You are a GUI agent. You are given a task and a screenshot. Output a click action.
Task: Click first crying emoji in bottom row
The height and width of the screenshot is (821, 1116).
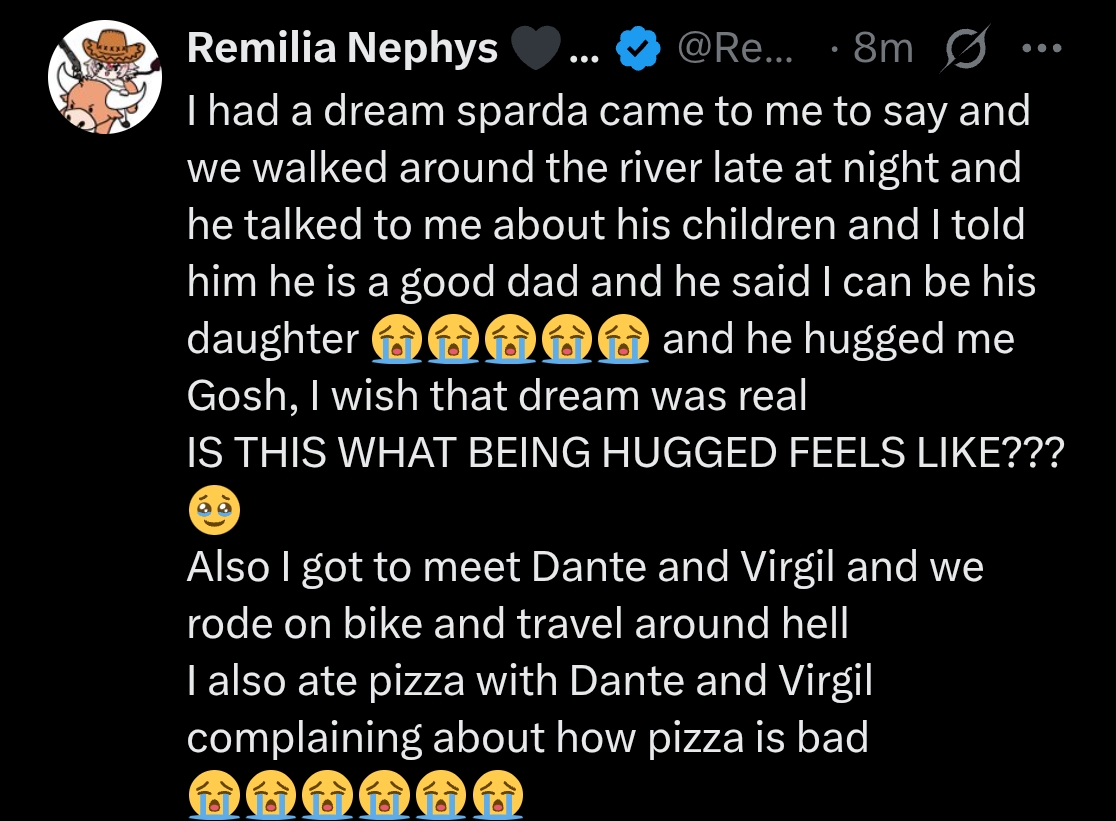coord(214,797)
